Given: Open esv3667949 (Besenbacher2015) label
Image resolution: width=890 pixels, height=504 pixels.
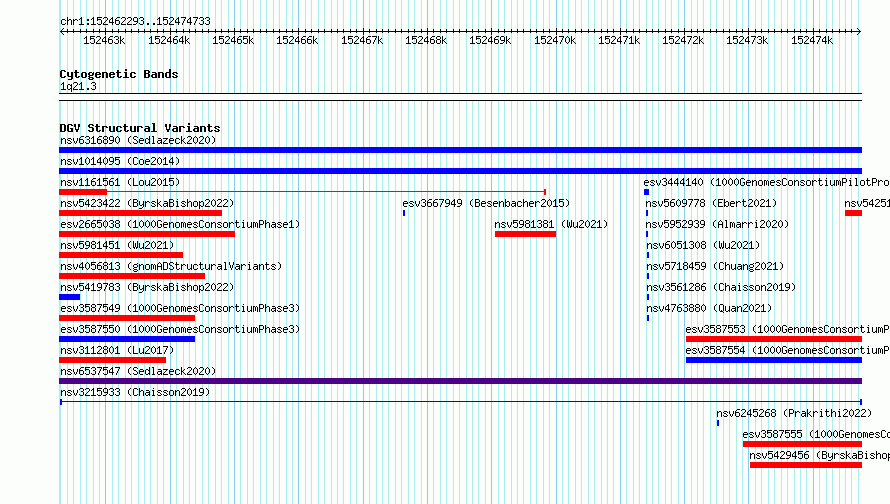Looking at the screenshot, I should (x=486, y=203).
